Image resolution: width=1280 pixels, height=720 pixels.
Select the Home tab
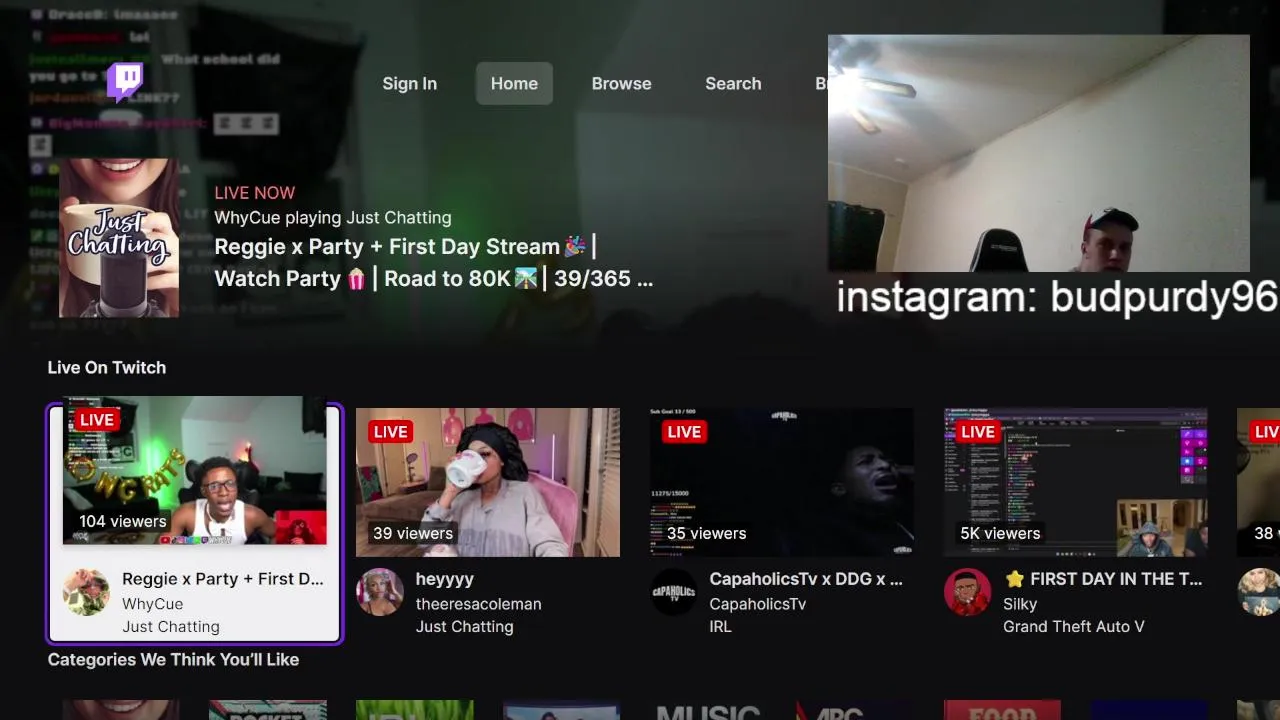[x=514, y=83]
